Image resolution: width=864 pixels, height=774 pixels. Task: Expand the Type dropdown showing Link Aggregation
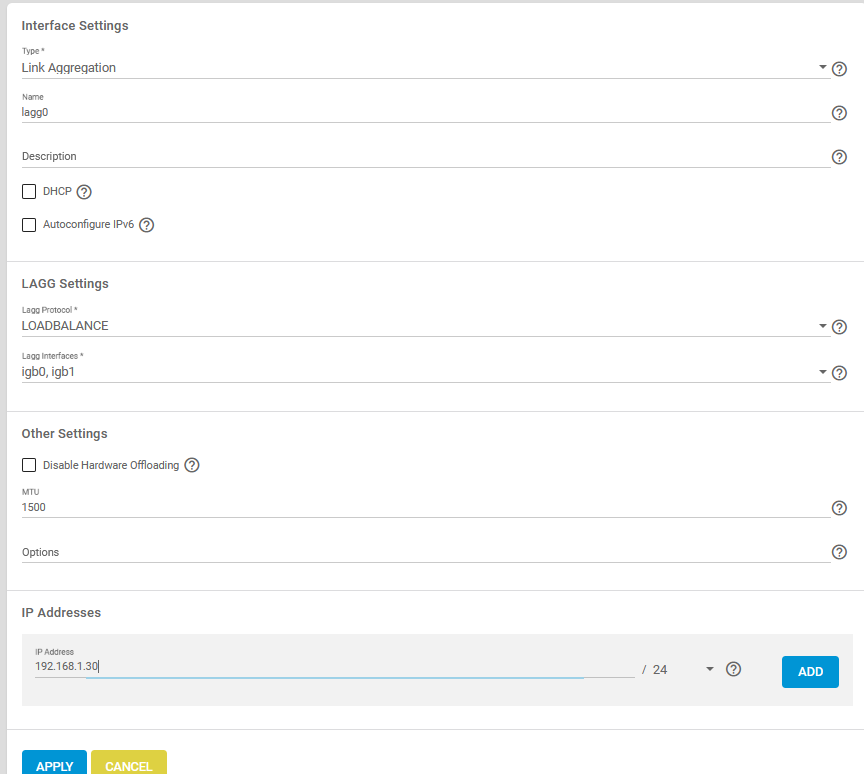coord(425,68)
